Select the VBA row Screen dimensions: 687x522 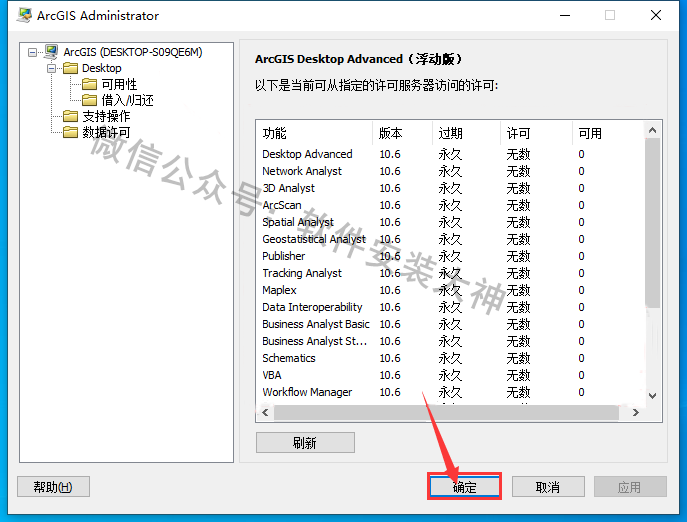click(450, 375)
